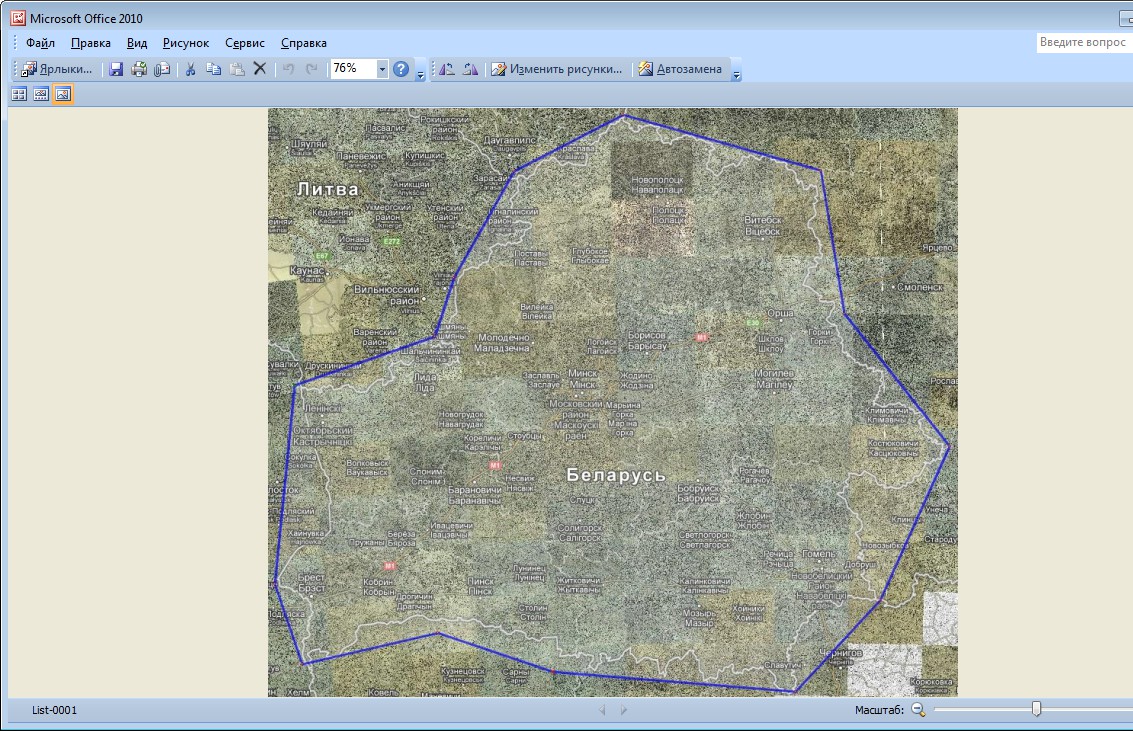Open the Файл menu

click(41, 43)
